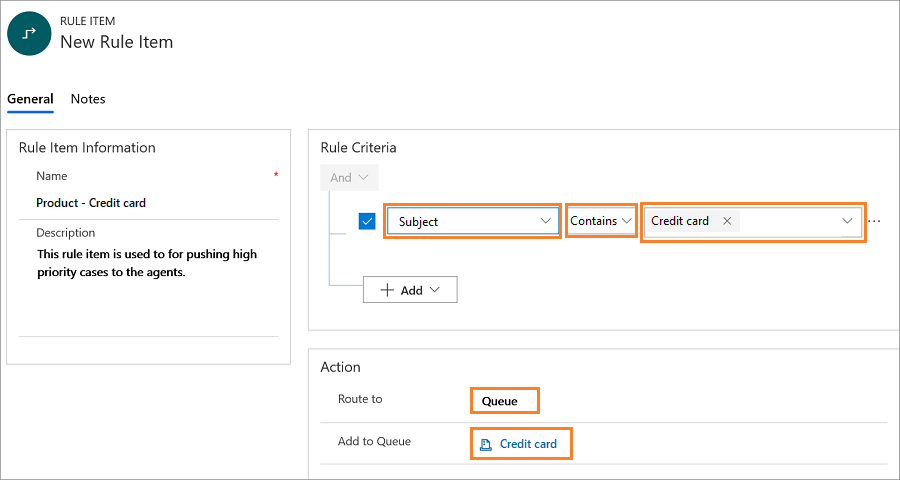
Task: Click the Add condition button
Action: click(x=410, y=290)
